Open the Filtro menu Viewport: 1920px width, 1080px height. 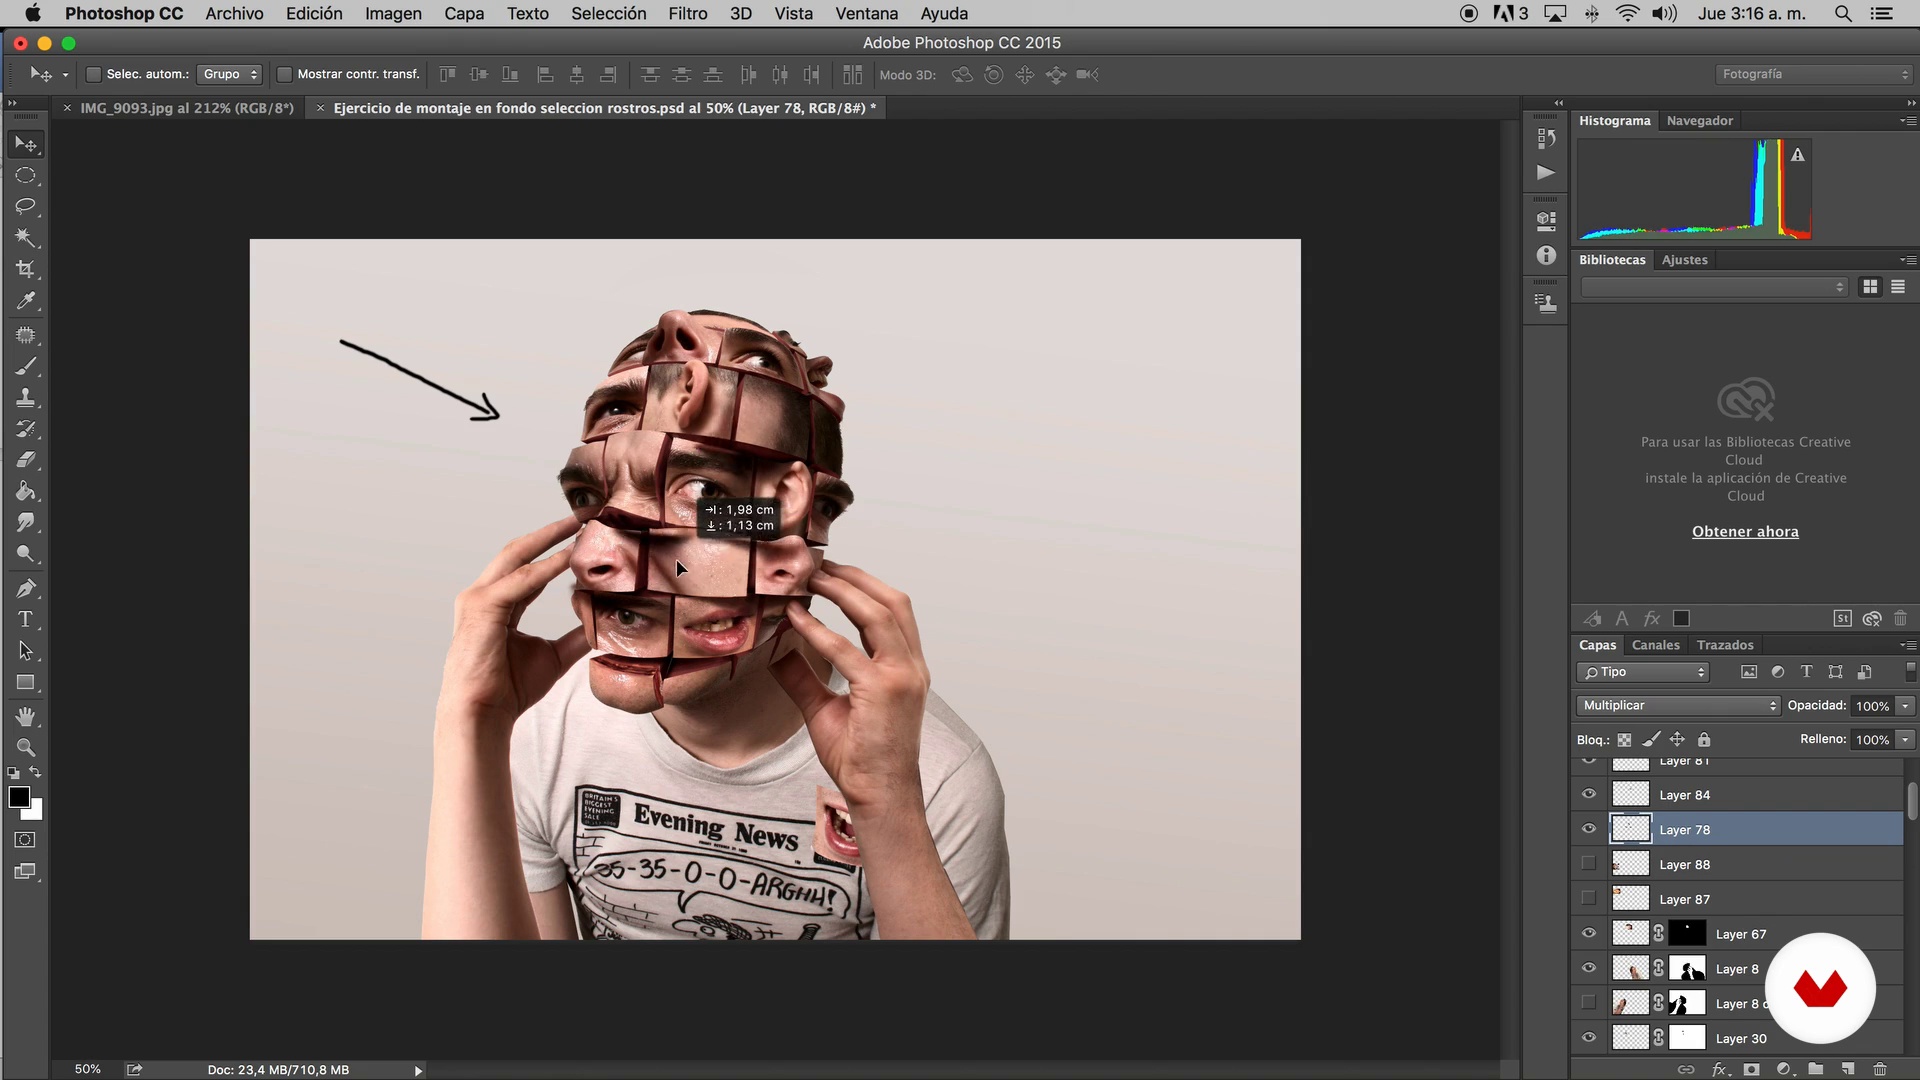(688, 13)
